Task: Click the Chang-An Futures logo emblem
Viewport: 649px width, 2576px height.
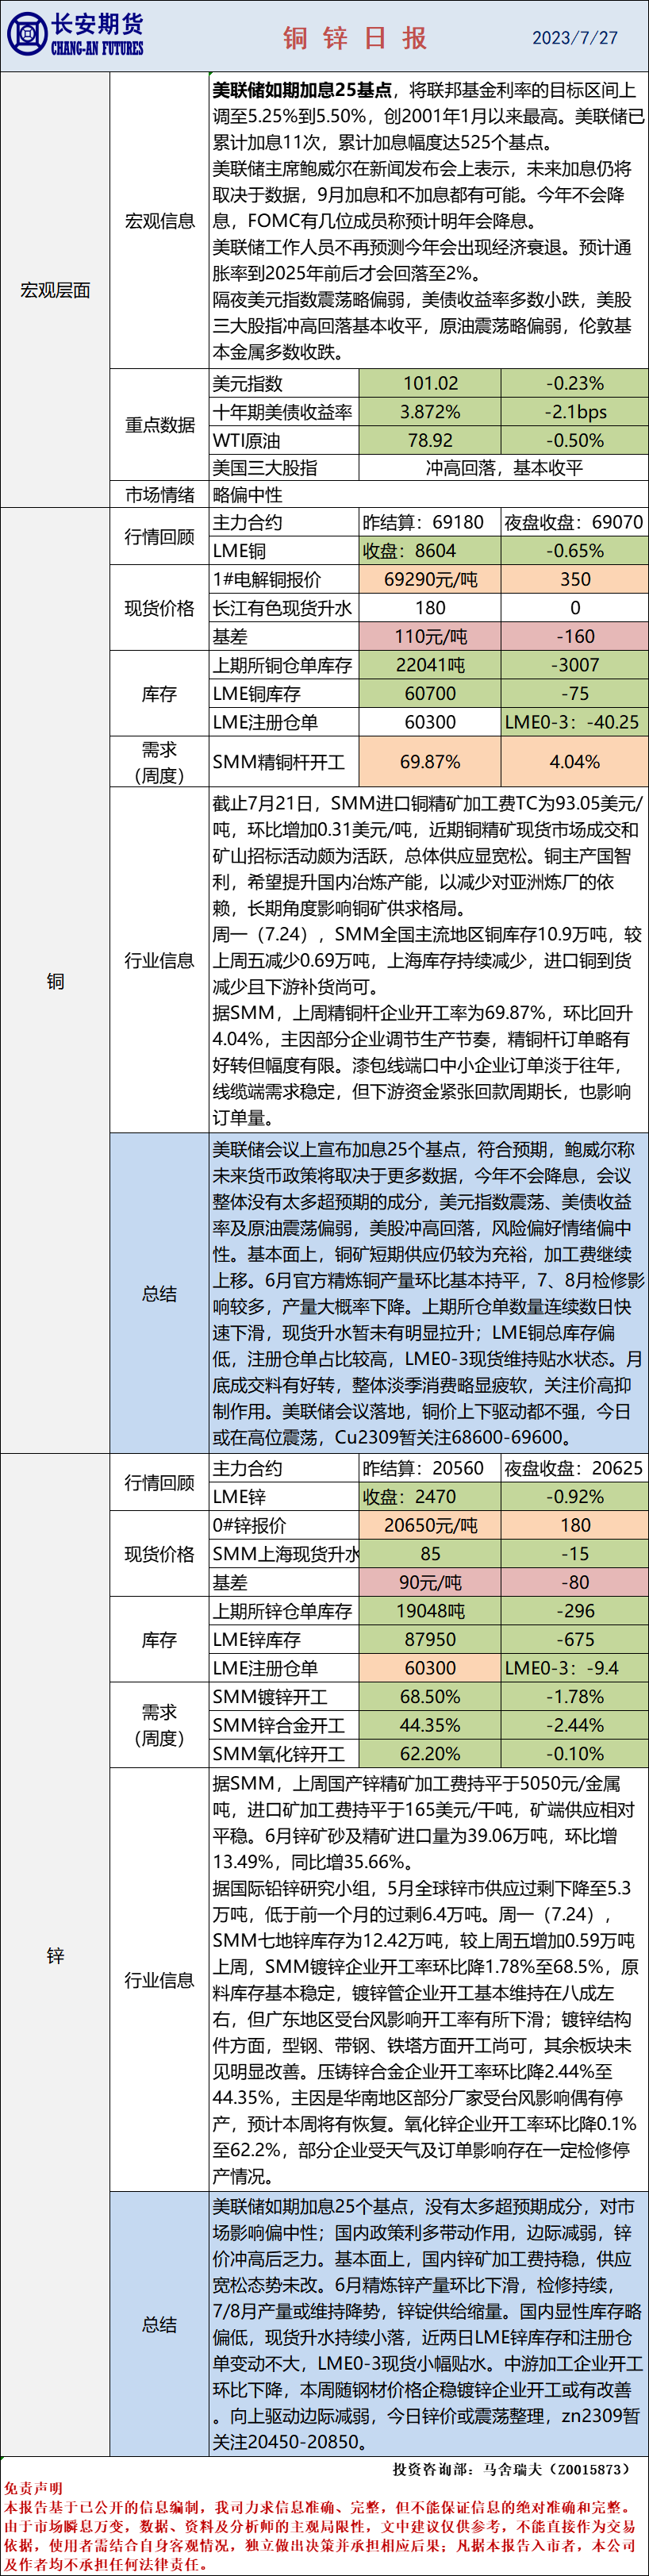Action: click(x=27, y=35)
